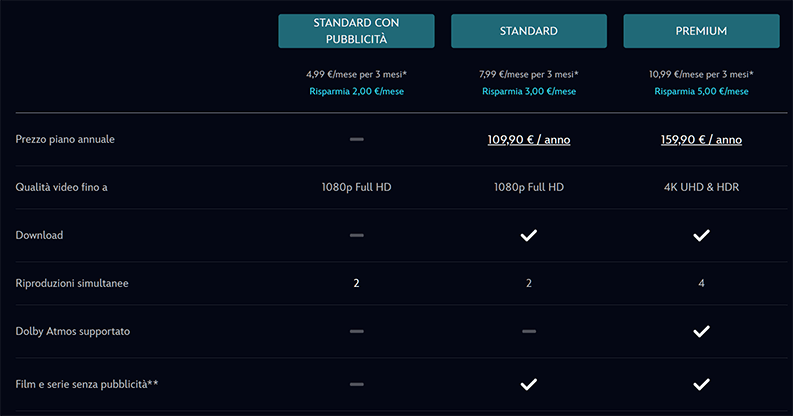Click the Download checkmark under Standard
The height and width of the screenshot is (416, 793).
(x=529, y=235)
